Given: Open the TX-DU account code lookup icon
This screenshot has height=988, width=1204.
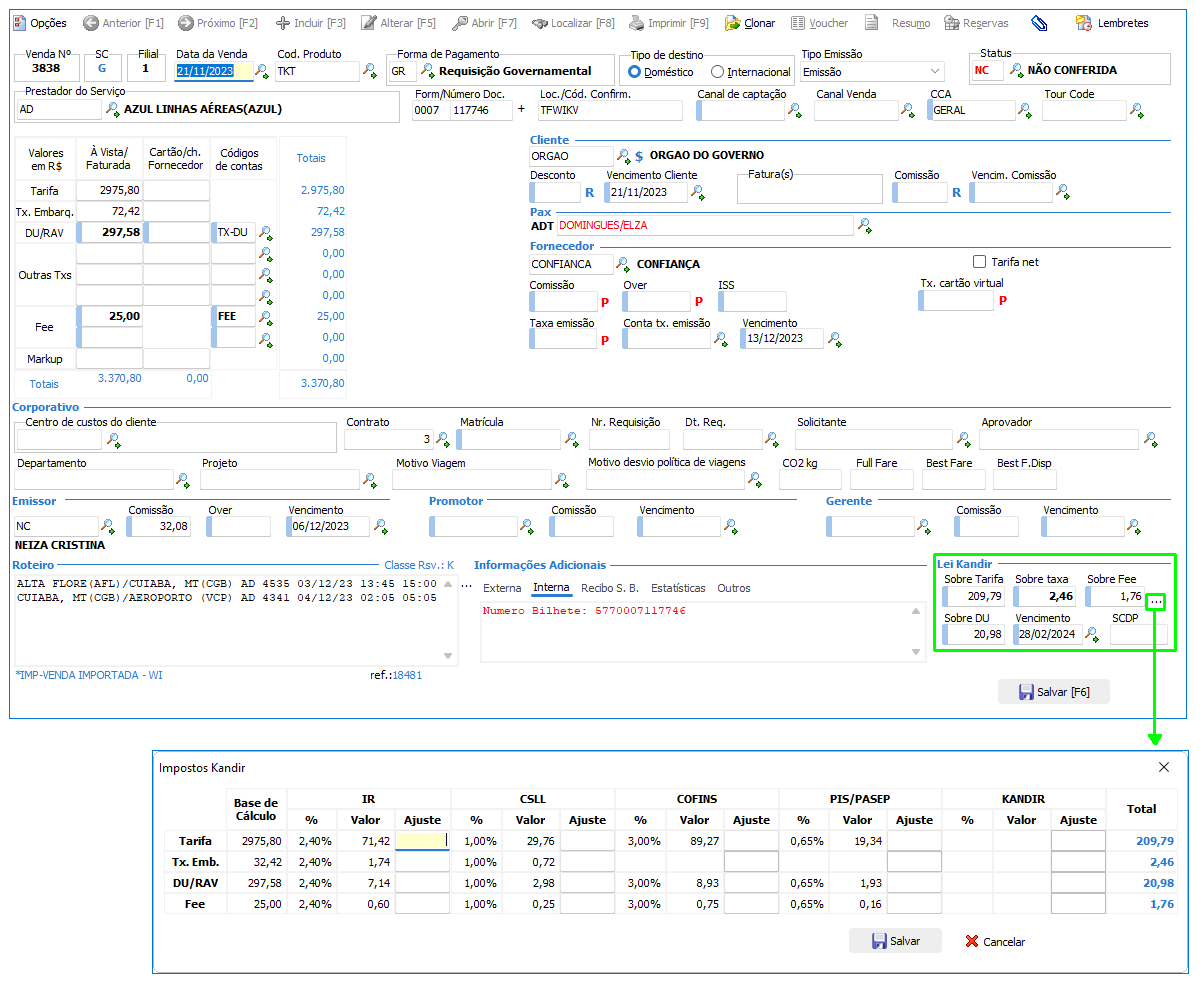Looking at the screenshot, I should [x=266, y=233].
